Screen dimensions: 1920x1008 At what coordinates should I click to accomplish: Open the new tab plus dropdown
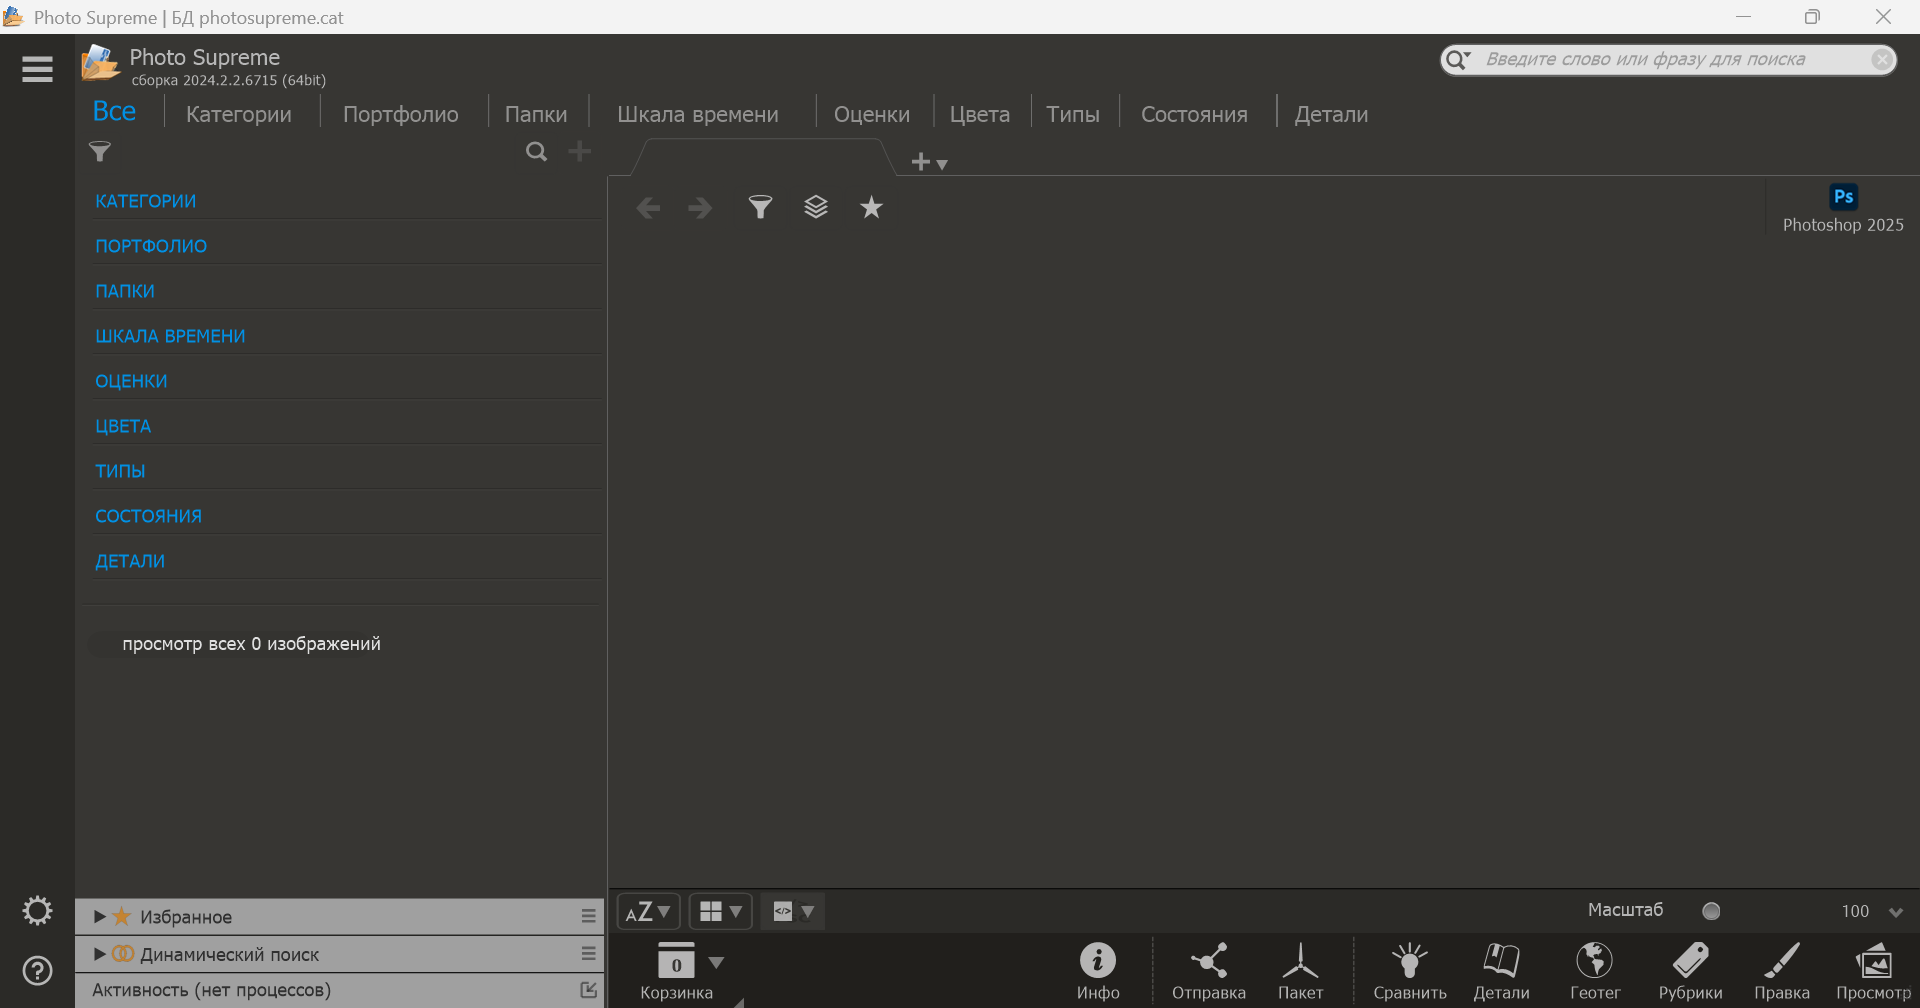(929, 162)
